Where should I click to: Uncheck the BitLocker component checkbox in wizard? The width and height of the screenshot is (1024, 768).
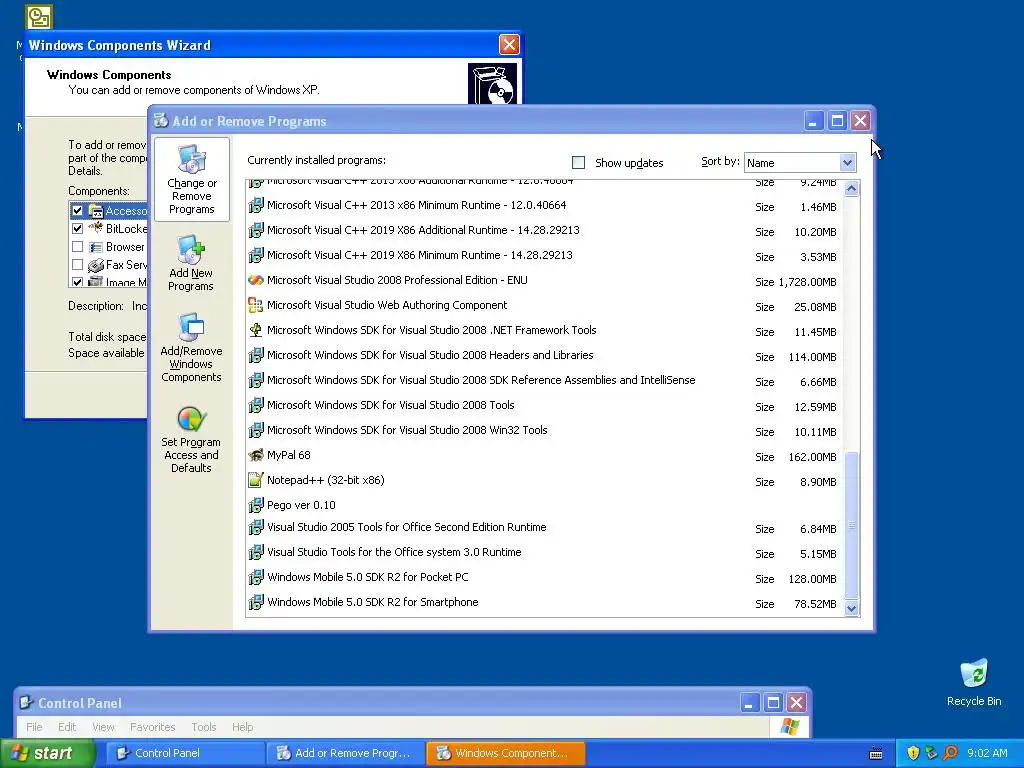[x=78, y=229]
